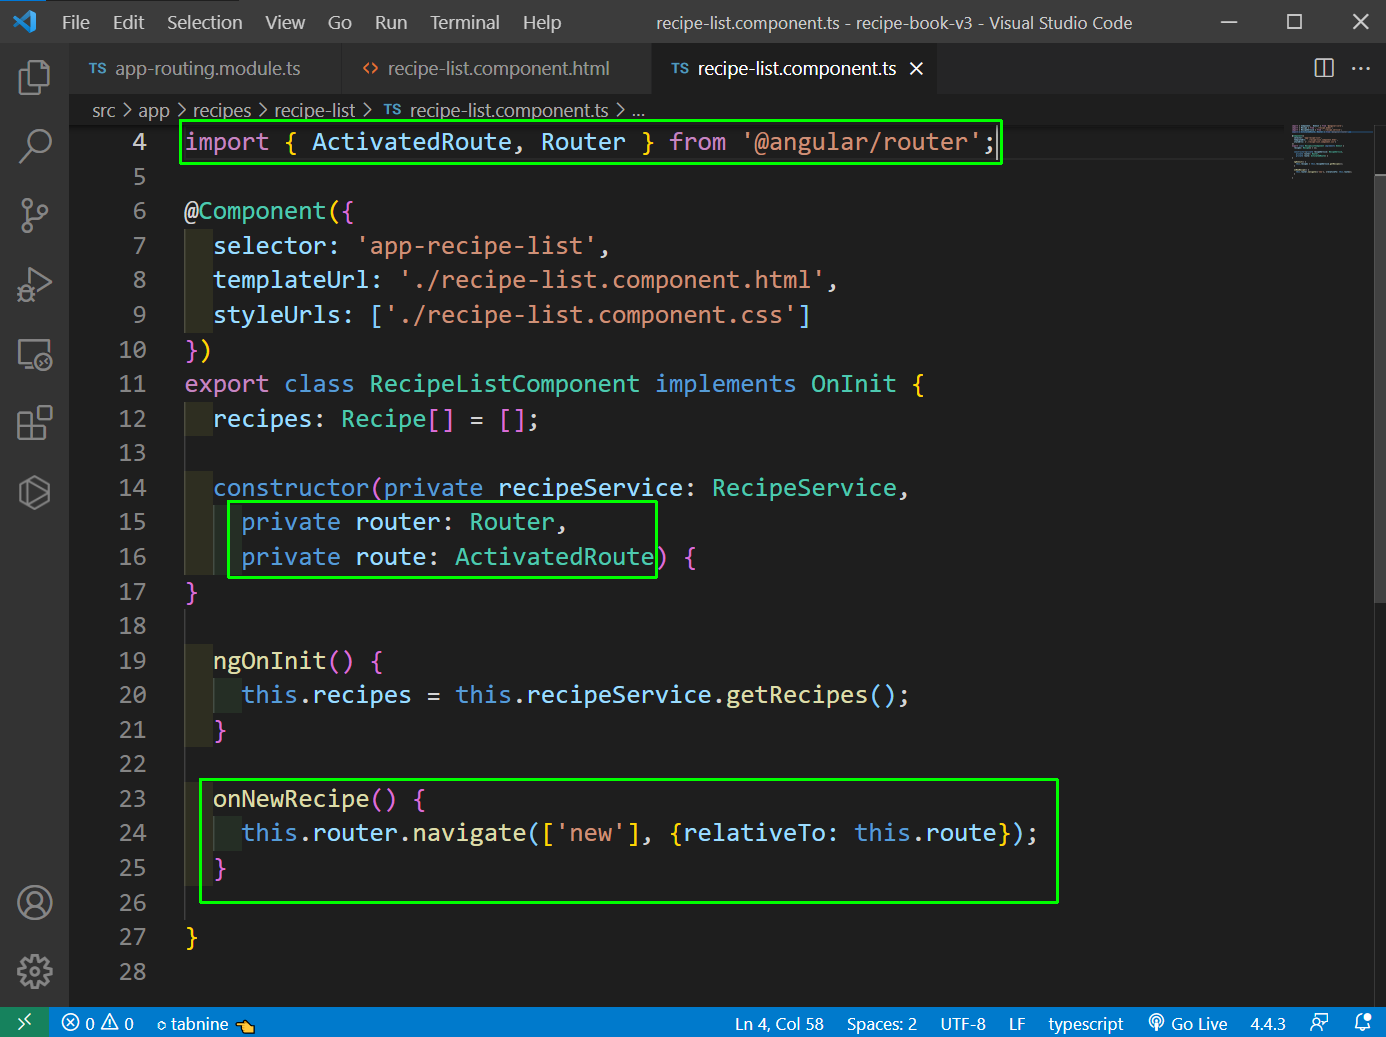Open the Search view in activity bar

[x=34, y=146]
